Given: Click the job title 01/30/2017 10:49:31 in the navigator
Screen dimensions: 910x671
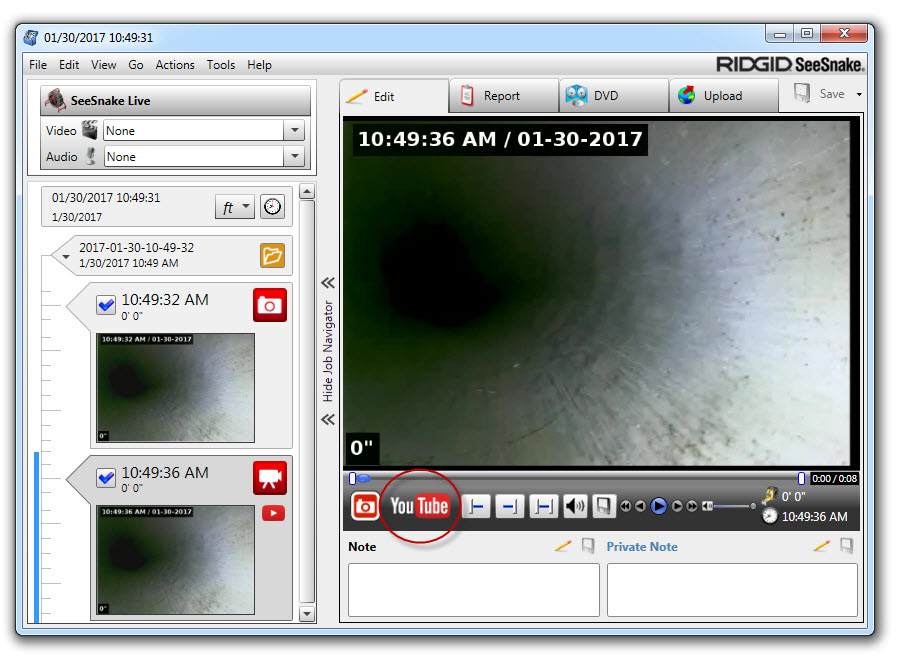Looking at the screenshot, I should pos(106,197).
